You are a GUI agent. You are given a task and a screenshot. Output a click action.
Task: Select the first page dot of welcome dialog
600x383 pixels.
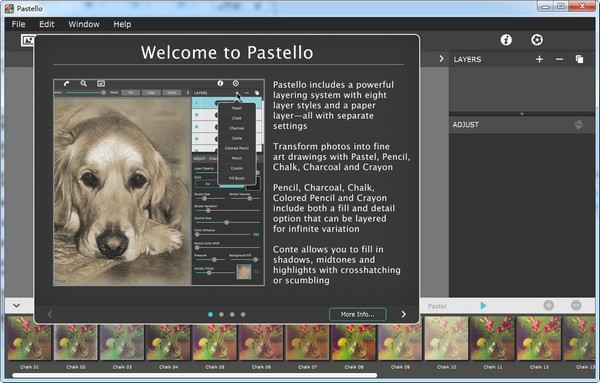[210, 315]
